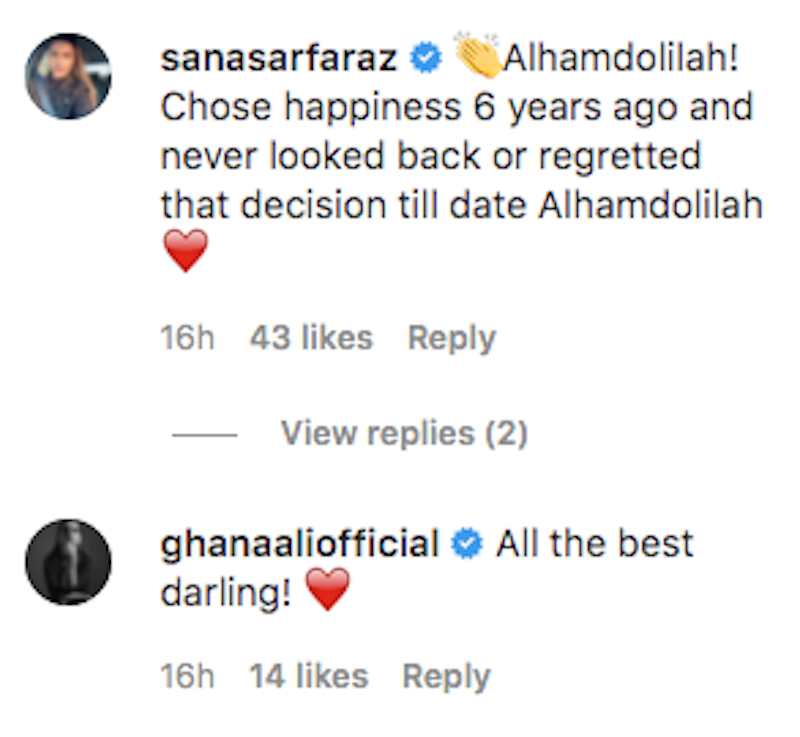Click red heart emoji under sanasarfaraz's comment

[184, 251]
